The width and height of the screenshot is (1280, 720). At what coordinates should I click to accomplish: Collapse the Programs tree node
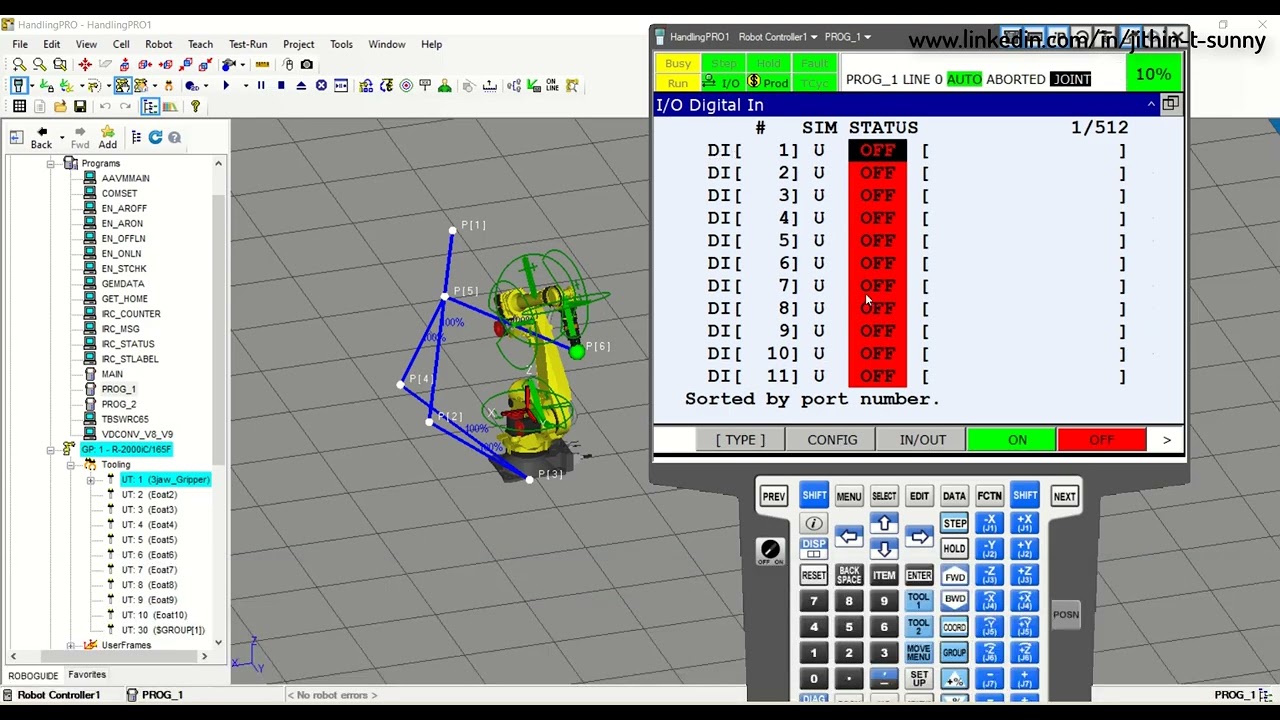coord(50,163)
